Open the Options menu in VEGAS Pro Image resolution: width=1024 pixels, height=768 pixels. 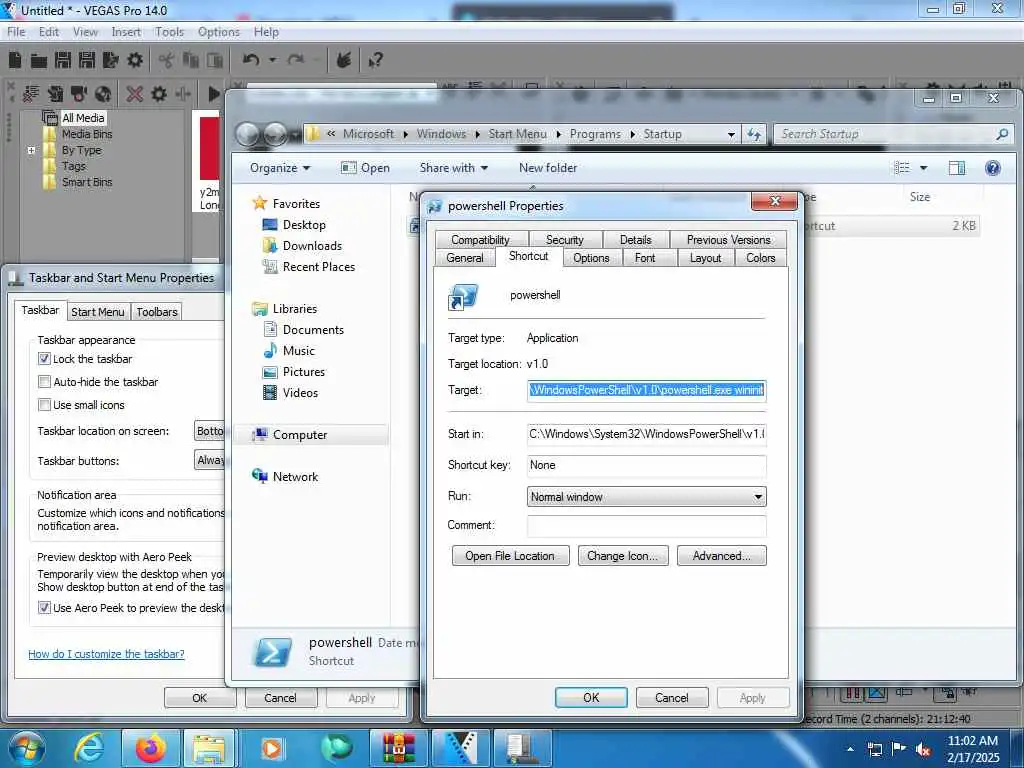pyautogui.click(x=219, y=31)
